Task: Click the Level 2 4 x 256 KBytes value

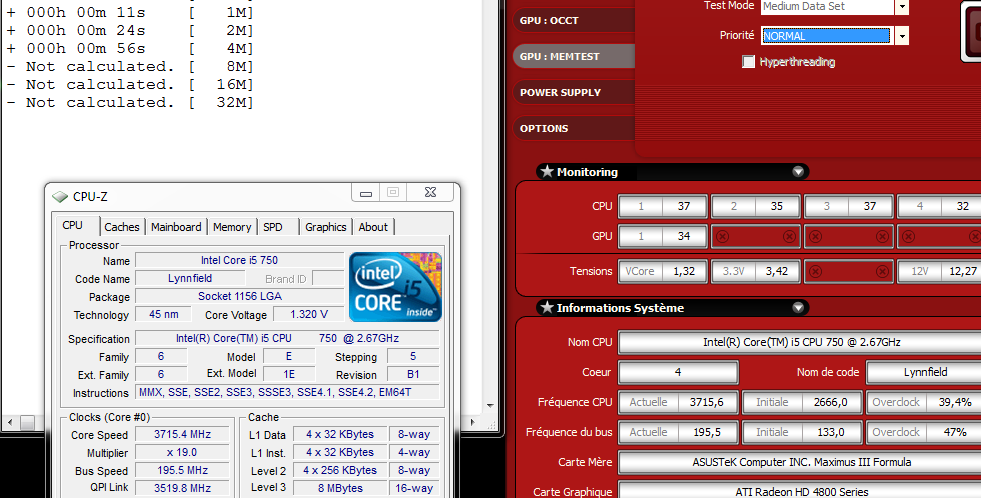Action: tap(340, 470)
